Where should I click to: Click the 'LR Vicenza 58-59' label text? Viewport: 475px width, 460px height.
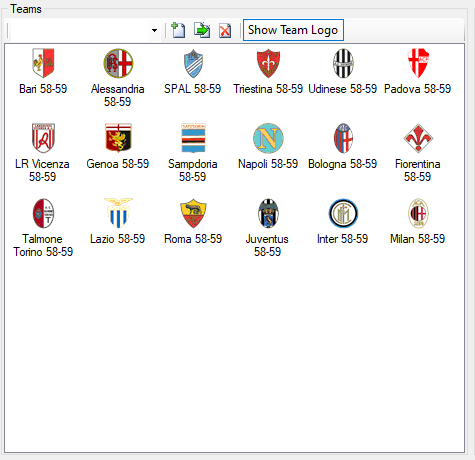pos(42,170)
